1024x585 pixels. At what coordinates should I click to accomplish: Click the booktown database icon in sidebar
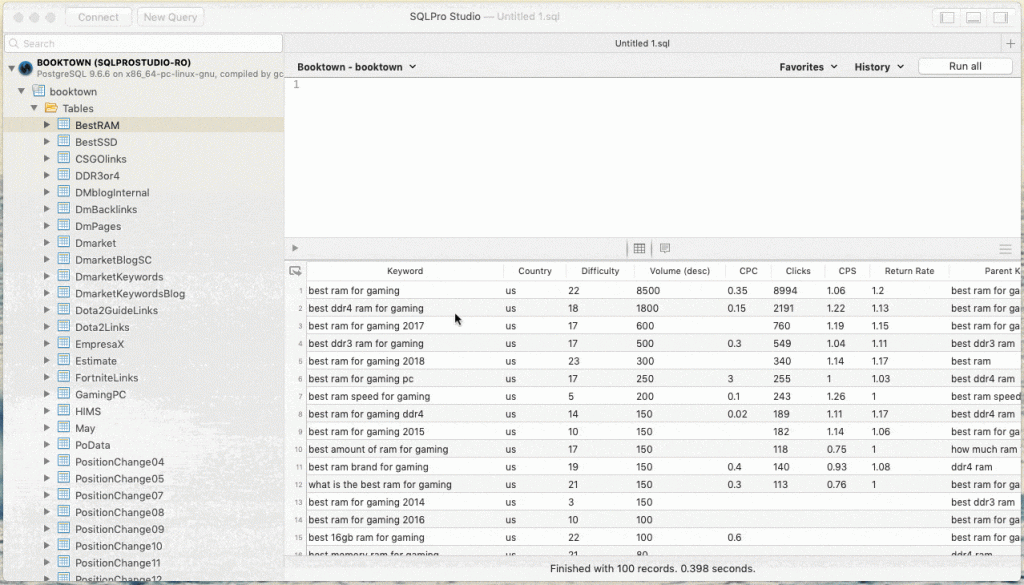40,91
